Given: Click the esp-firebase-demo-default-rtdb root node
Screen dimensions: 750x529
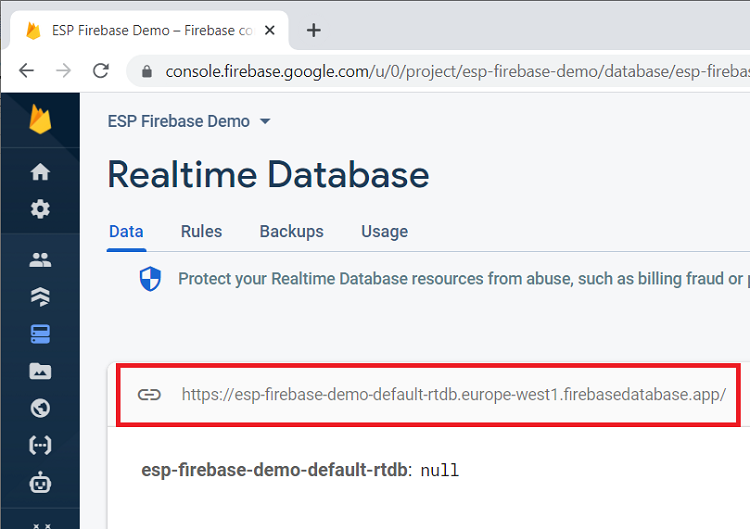Looking at the screenshot, I should coord(274,470).
